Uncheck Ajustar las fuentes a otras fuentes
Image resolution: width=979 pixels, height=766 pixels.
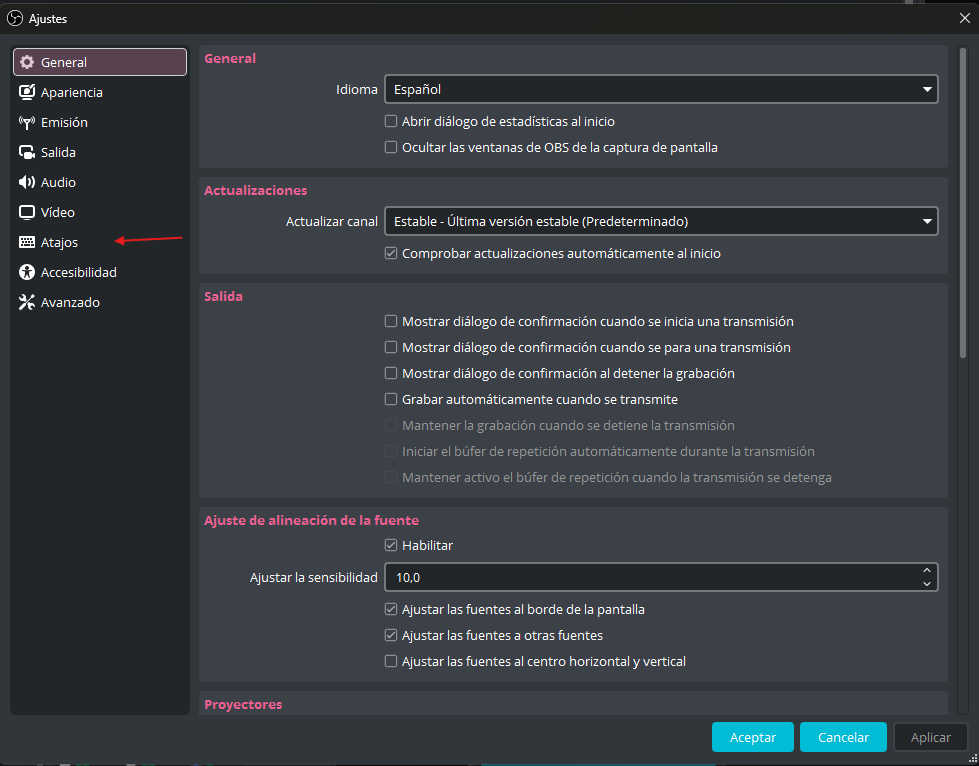click(391, 636)
